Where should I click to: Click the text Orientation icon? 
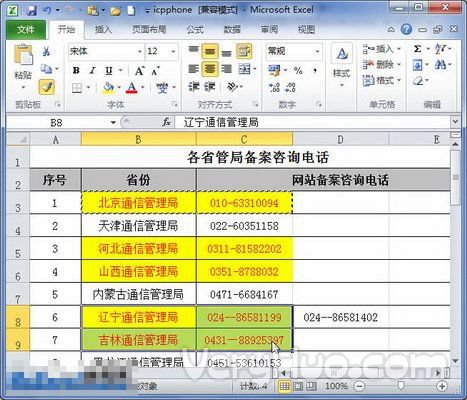pyautogui.click(x=232, y=87)
